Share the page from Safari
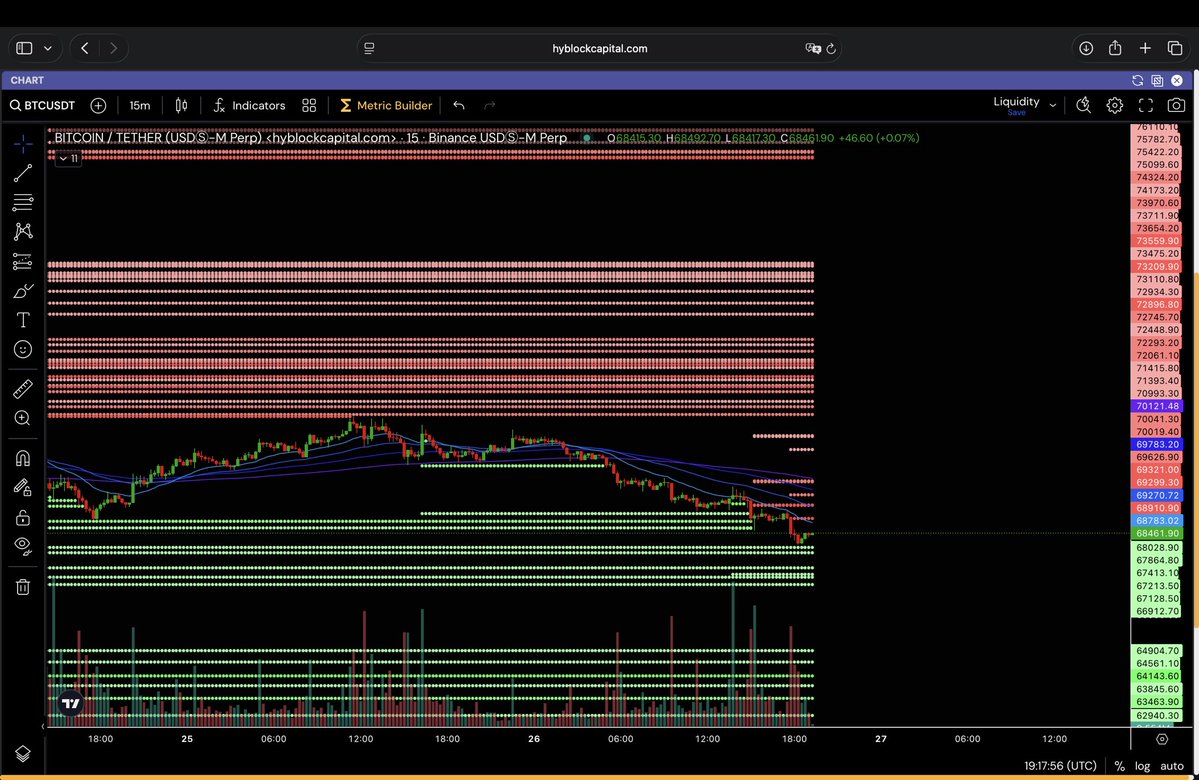 pos(1115,48)
